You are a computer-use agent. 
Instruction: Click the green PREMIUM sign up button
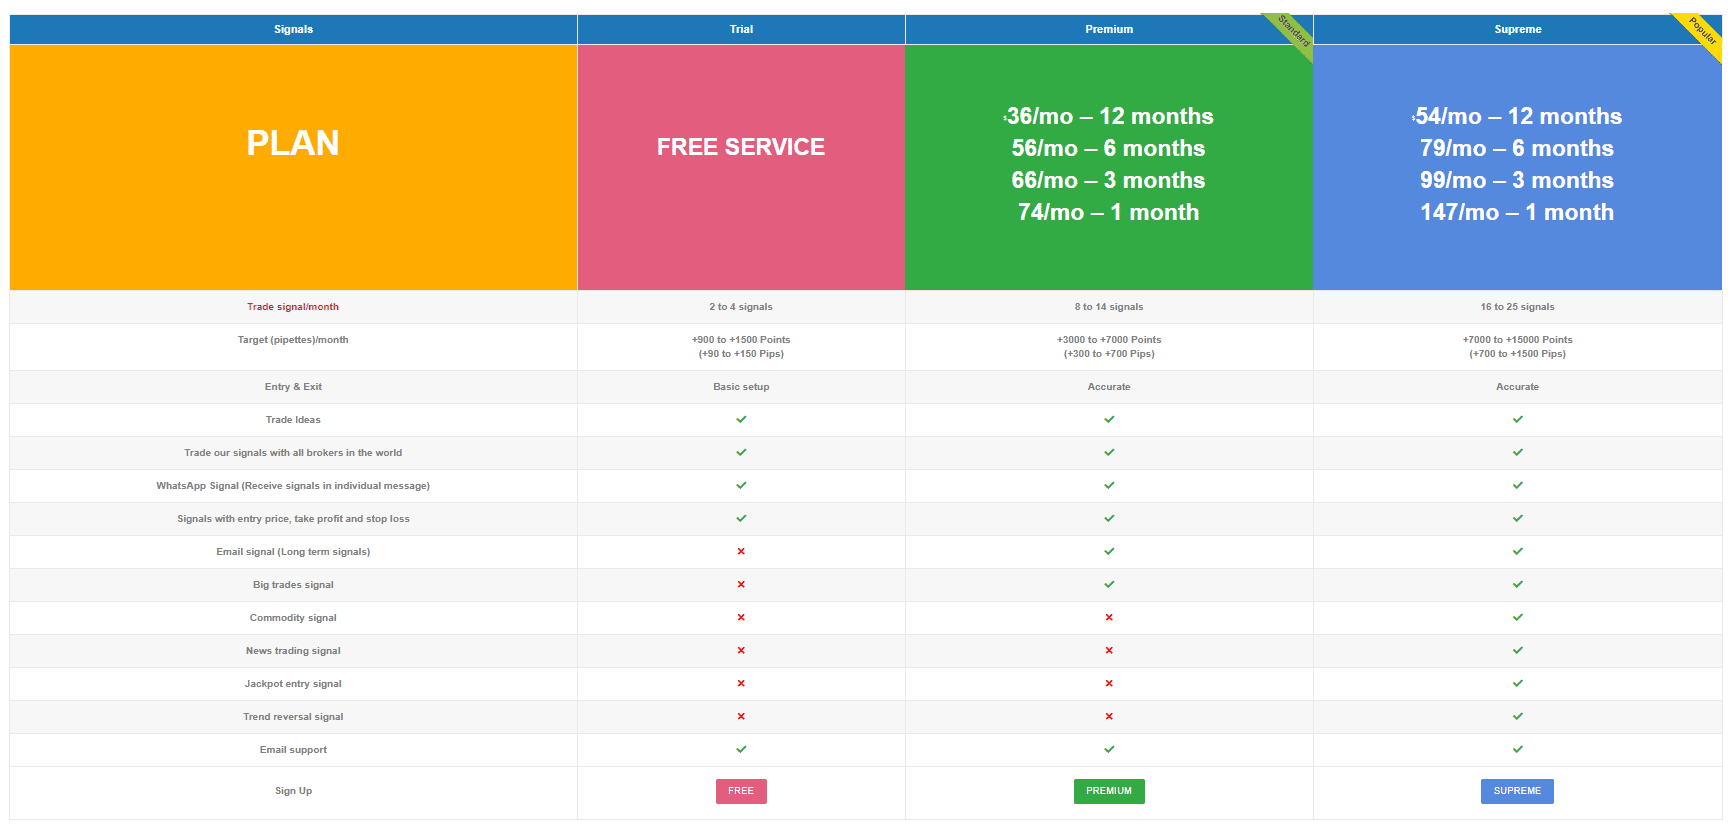click(1109, 791)
